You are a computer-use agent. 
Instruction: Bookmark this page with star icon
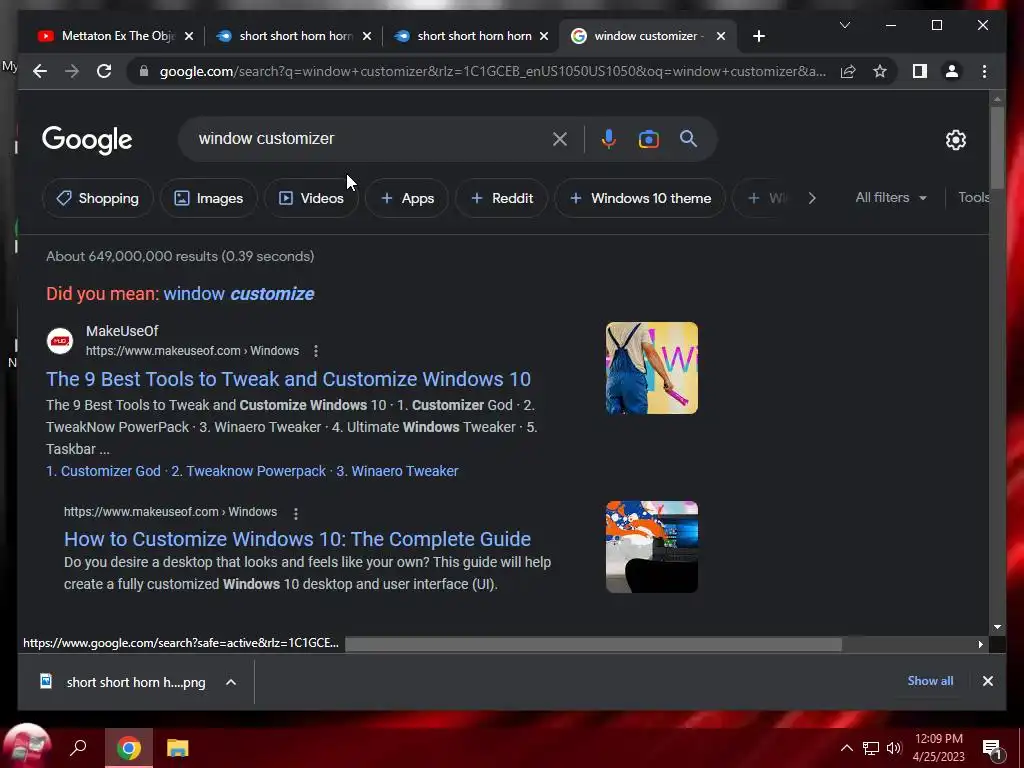point(880,71)
